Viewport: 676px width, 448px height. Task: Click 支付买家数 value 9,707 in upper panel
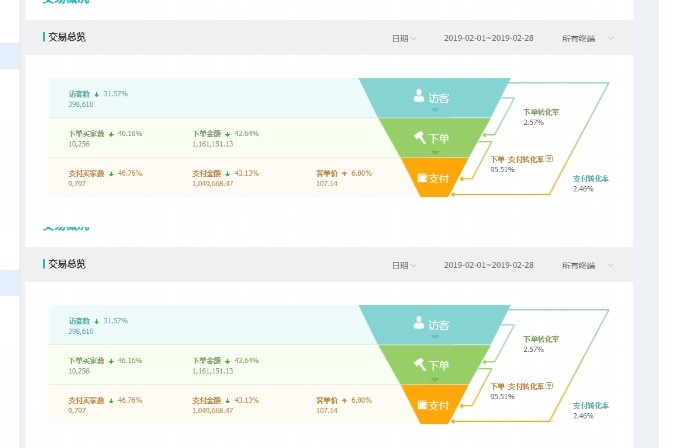pyautogui.click(x=77, y=184)
